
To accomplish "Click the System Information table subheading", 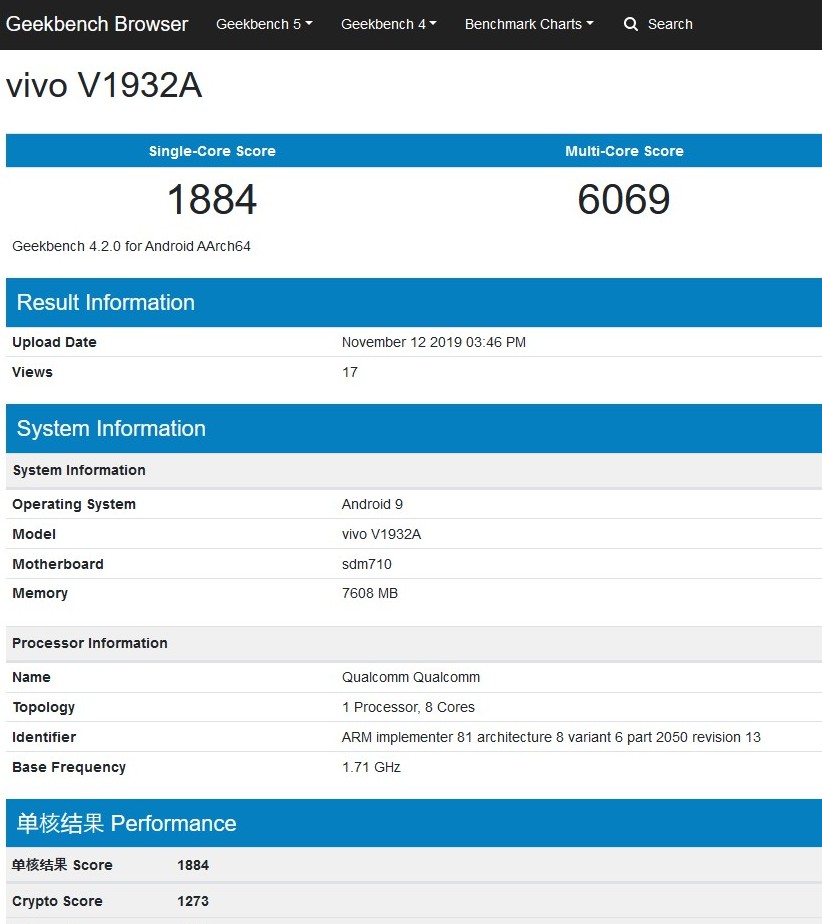I will pos(79,470).
